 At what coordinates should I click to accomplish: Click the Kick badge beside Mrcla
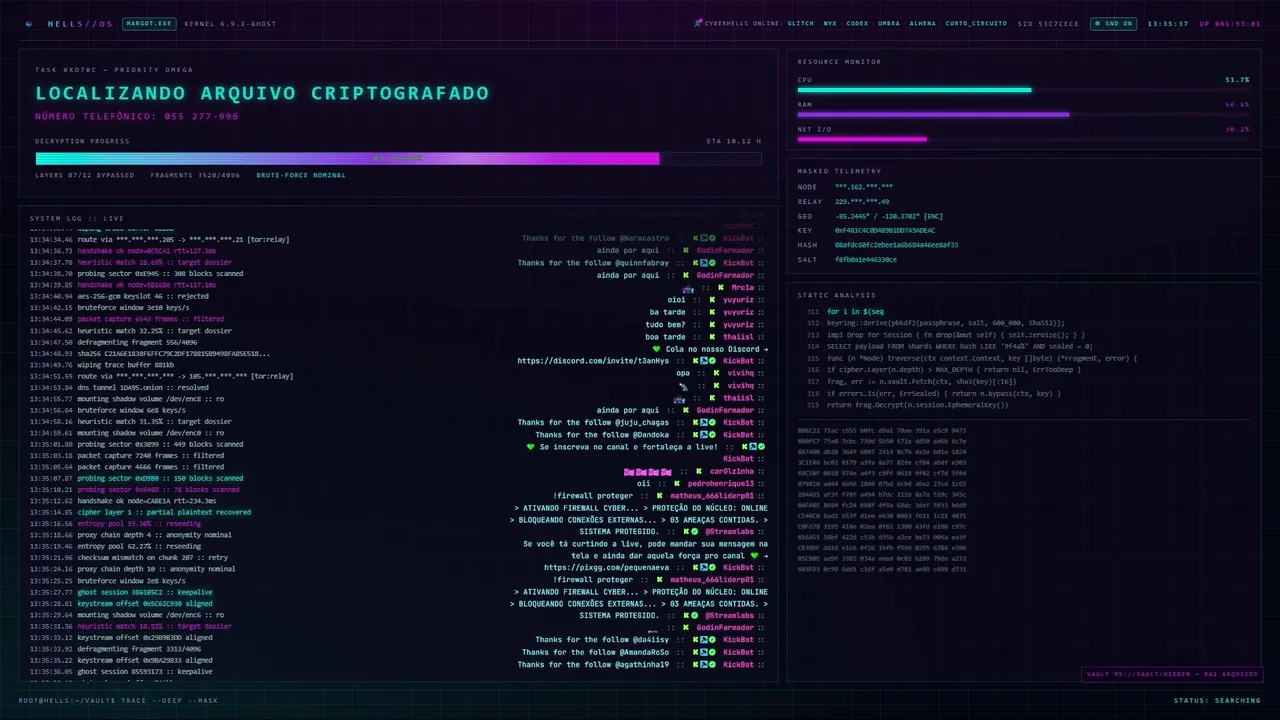coord(720,287)
